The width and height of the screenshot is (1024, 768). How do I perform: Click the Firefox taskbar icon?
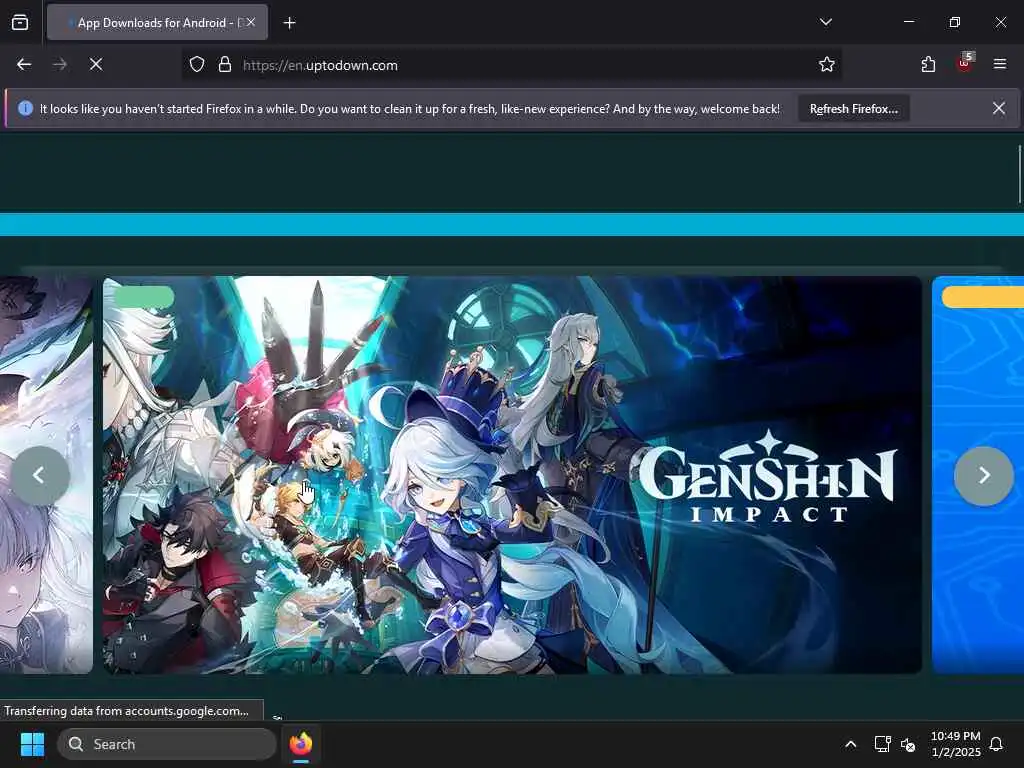300,744
